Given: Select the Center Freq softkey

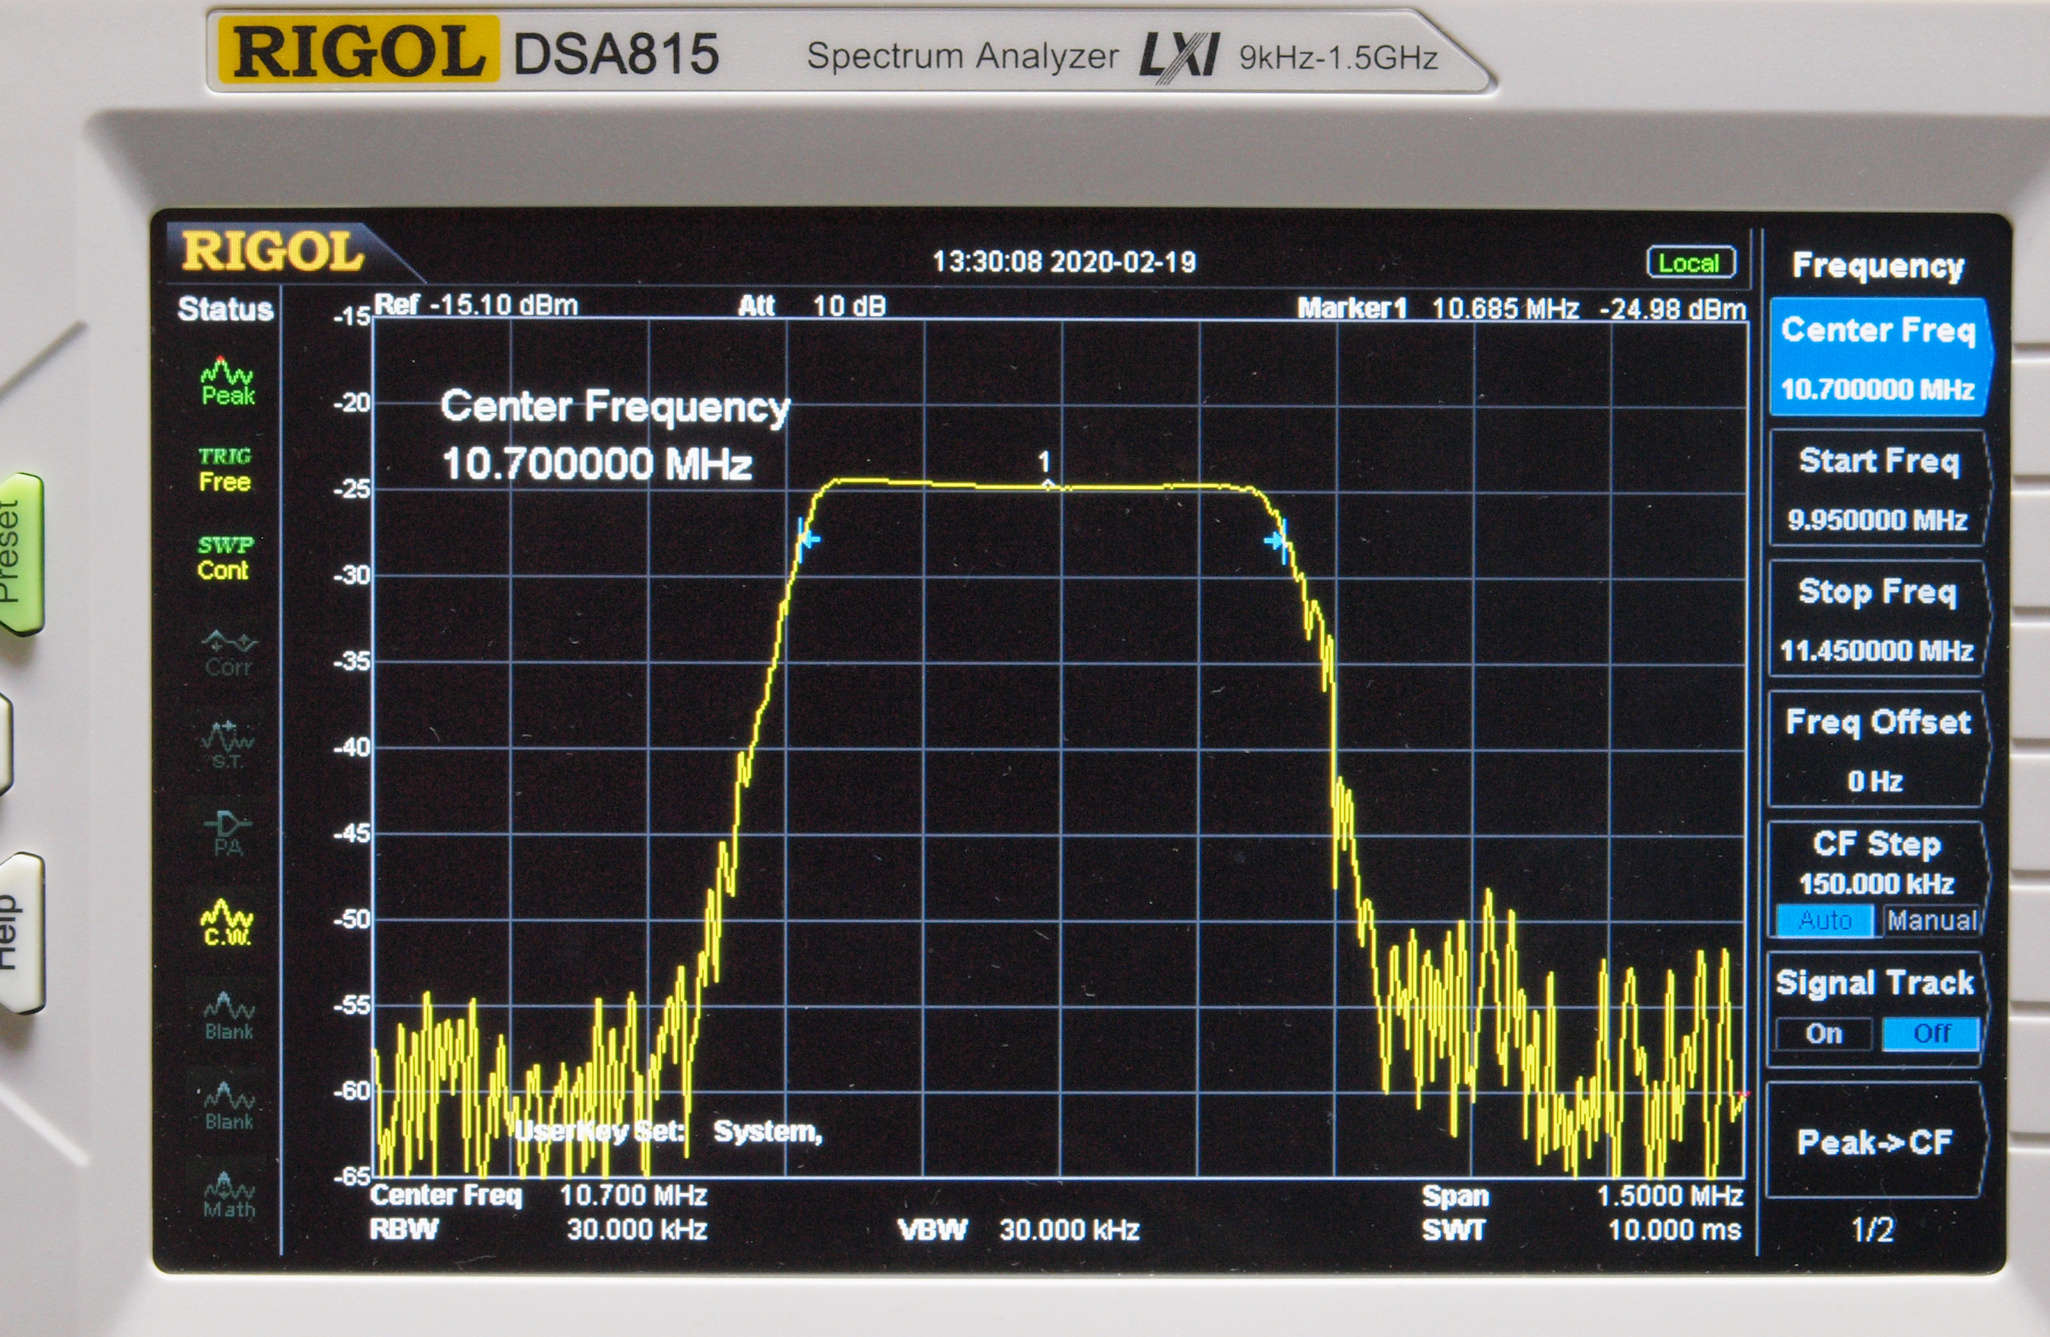Looking at the screenshot, I should tap(1877, 358).
